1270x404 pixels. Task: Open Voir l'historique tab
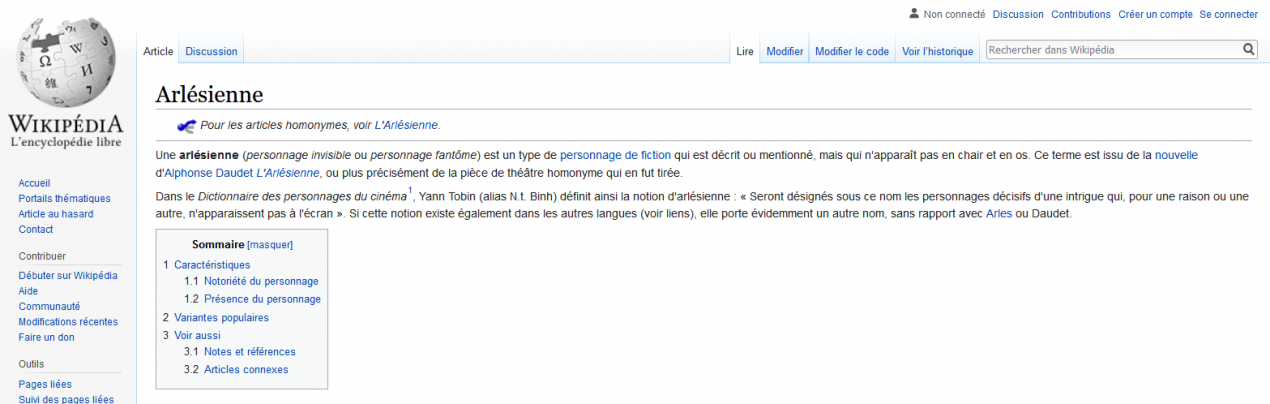(937, 51)
